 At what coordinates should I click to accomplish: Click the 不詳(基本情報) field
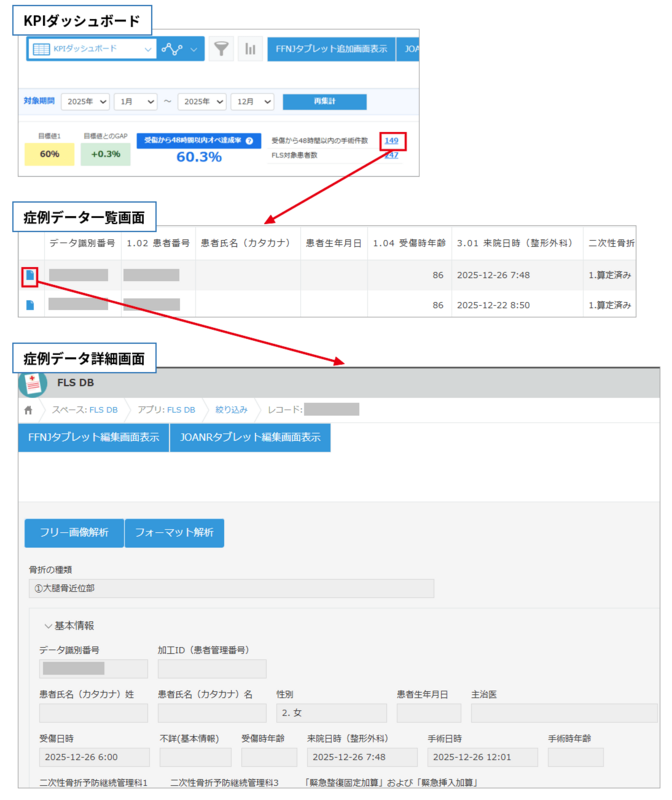click(x=195, y=757)
